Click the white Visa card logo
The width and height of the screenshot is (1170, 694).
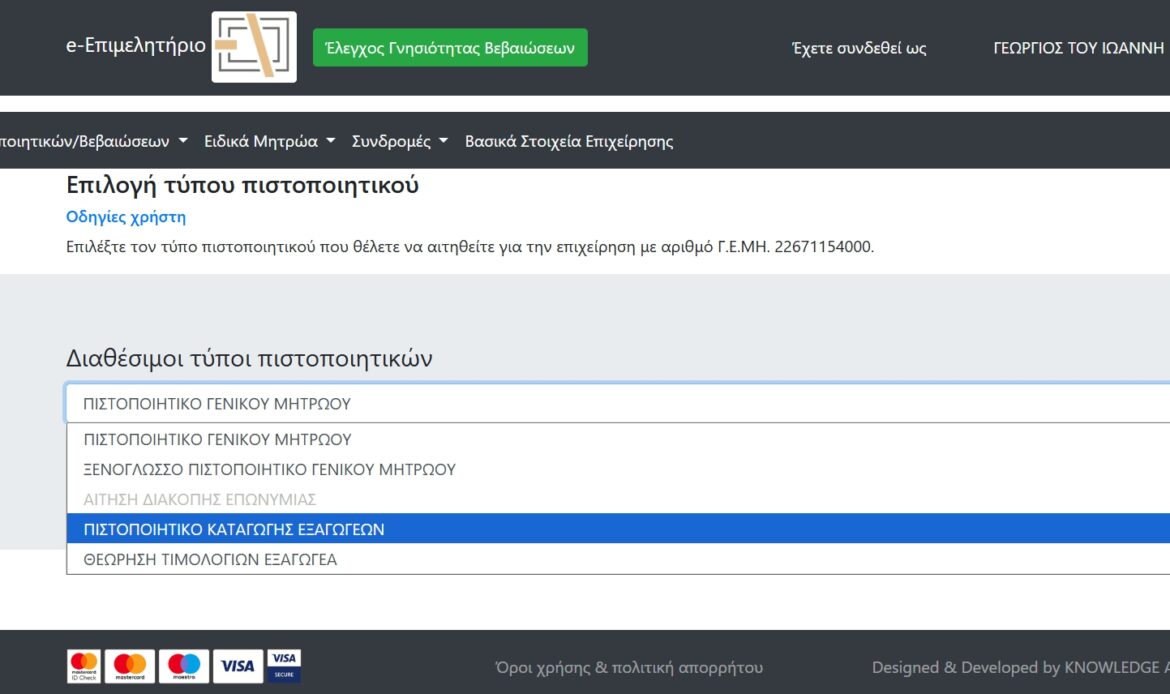click(x=237, y=665)
